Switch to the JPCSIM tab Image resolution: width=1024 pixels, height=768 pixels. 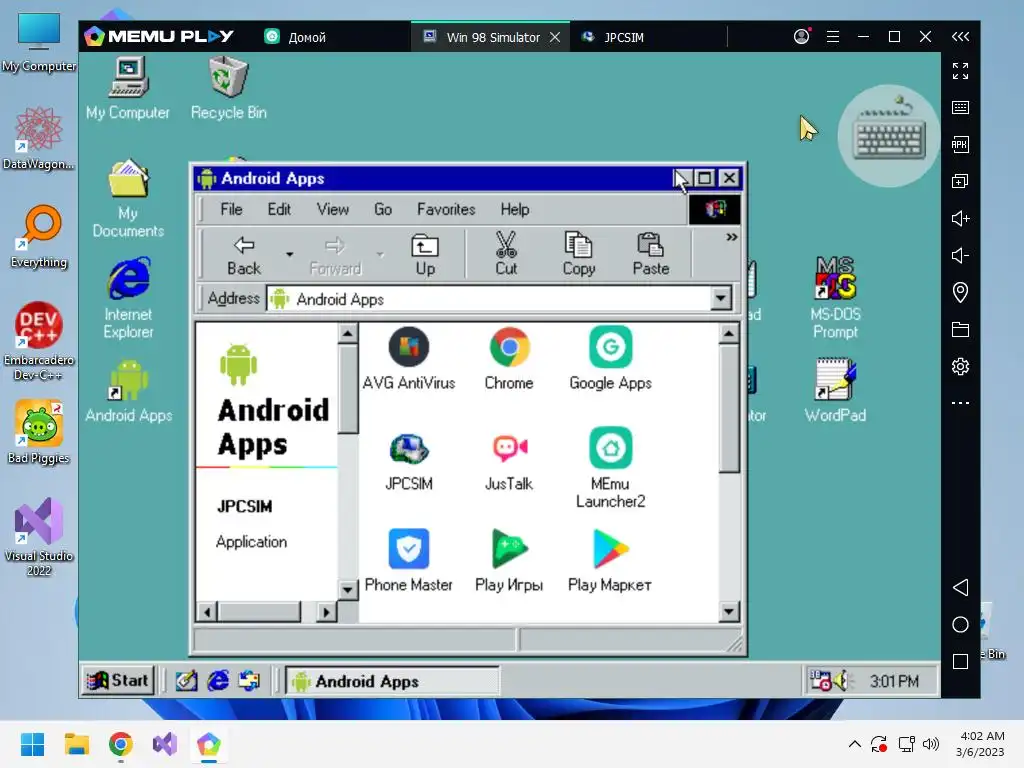tap(613, 37)
